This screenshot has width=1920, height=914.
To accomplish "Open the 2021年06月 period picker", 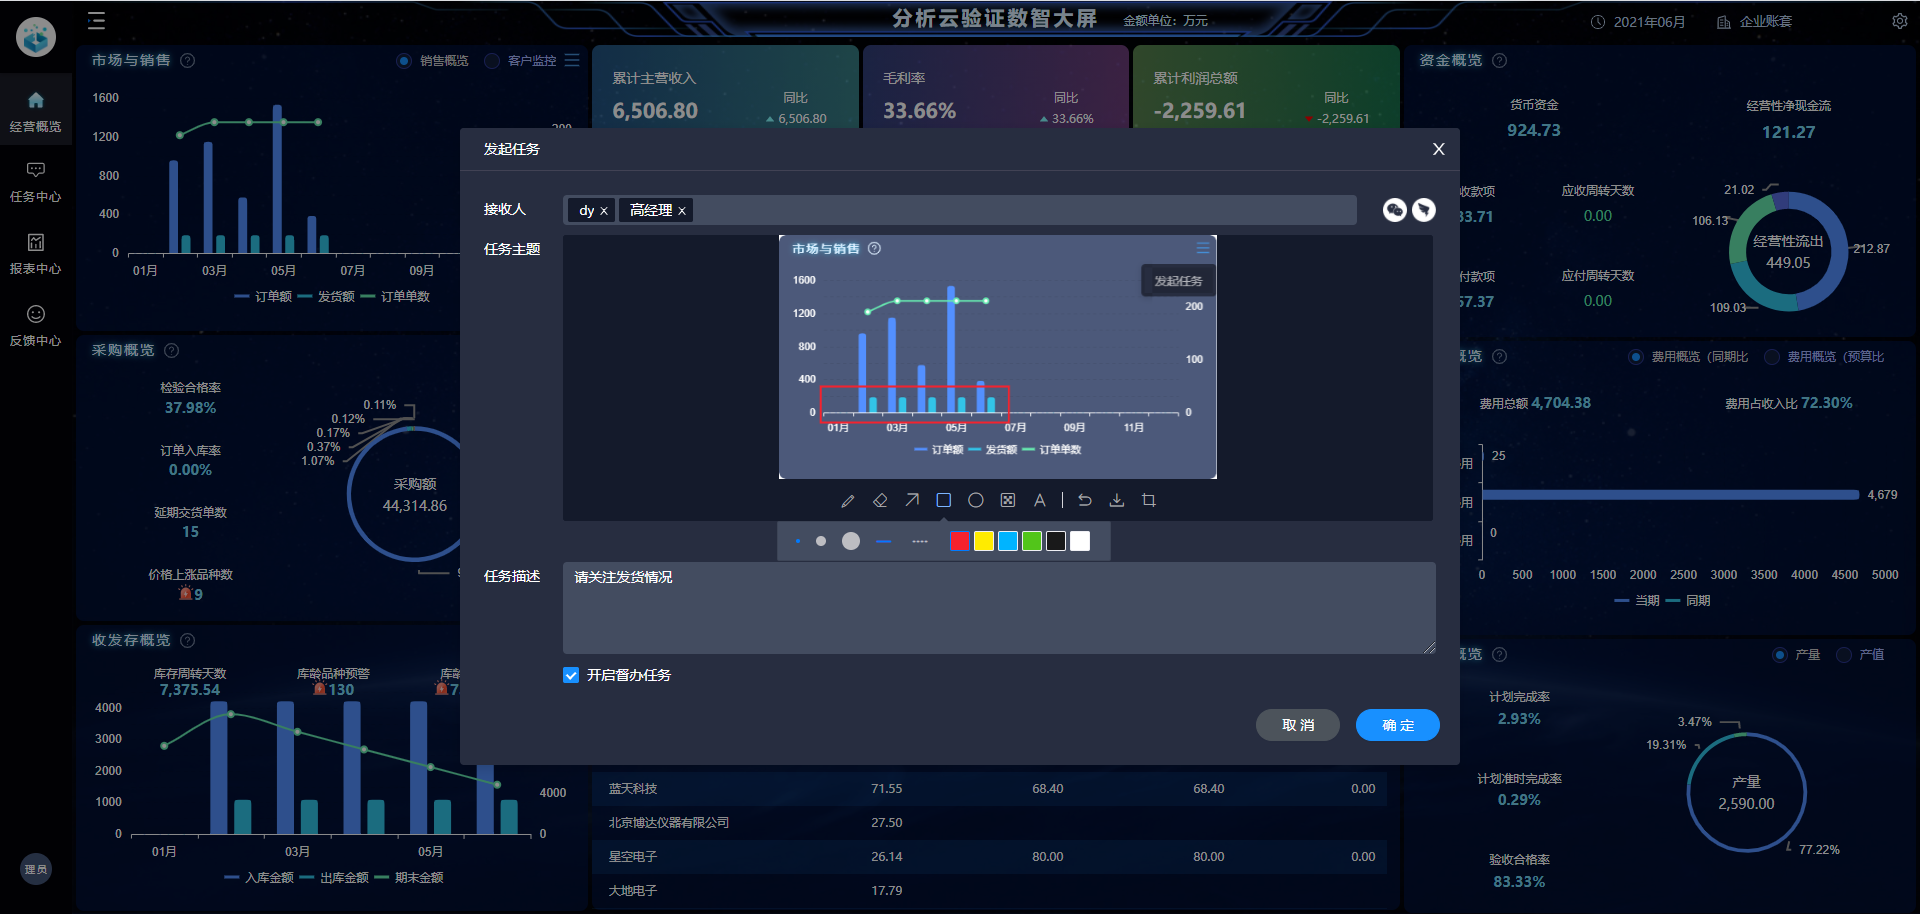I will coord(1638,22).
